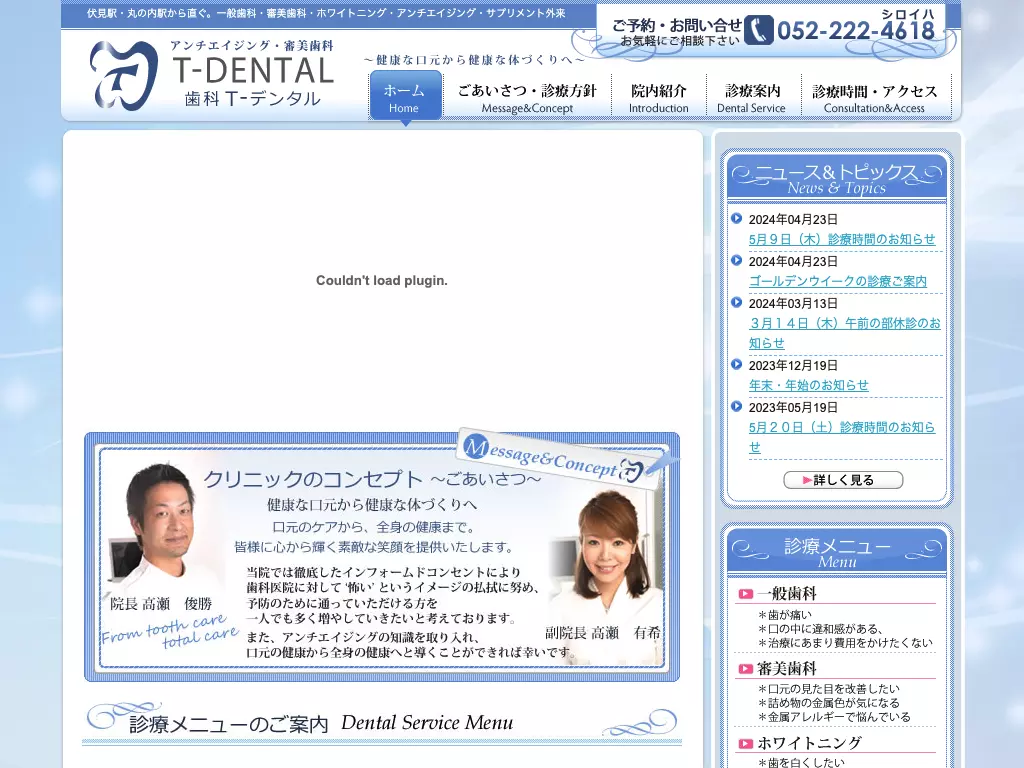Click the small tooth logo on Message&Concept ribbon

(631, 470)
